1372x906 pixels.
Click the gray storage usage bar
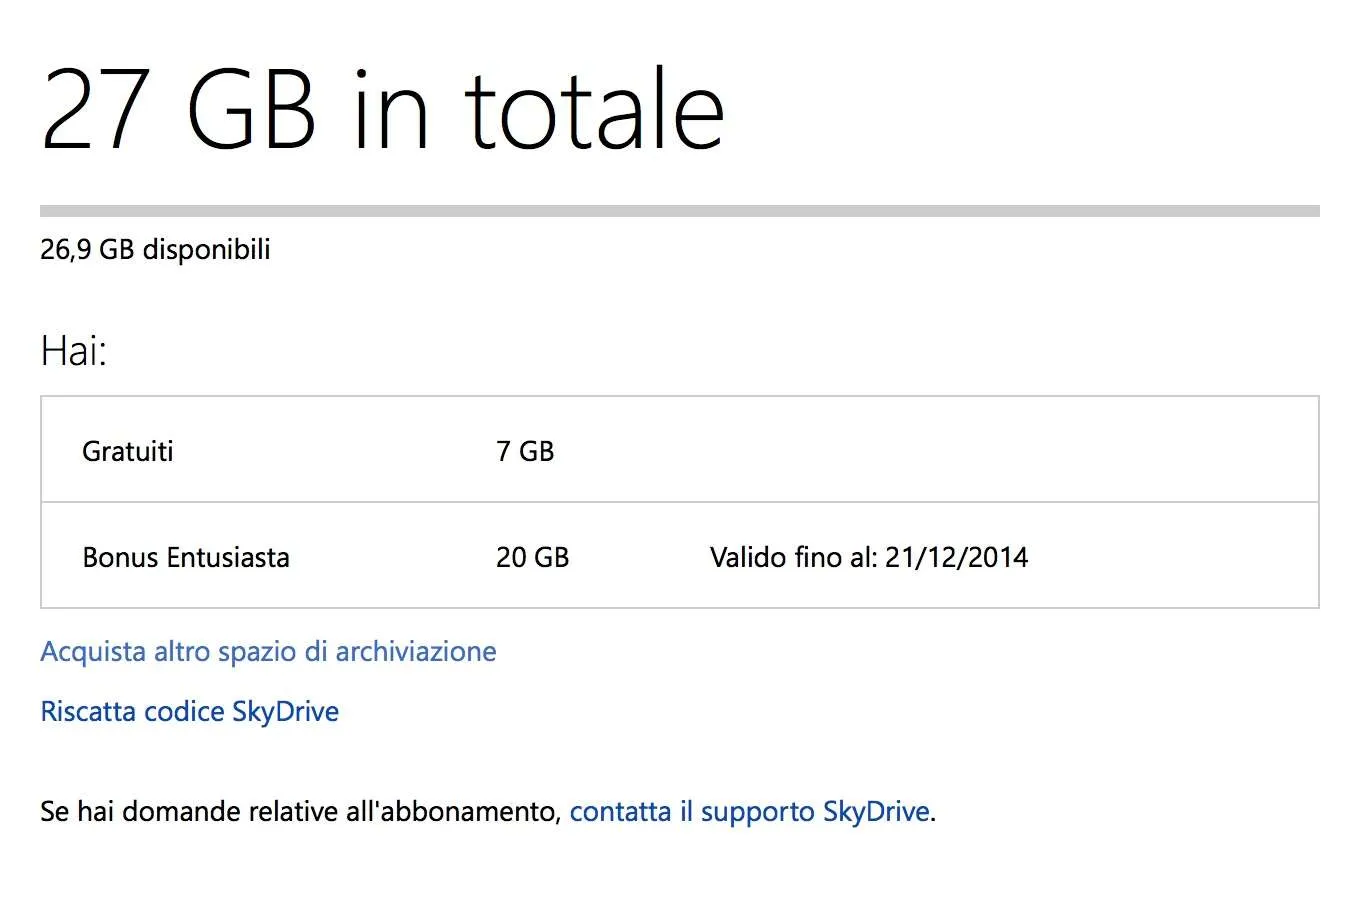coord(680,211)
